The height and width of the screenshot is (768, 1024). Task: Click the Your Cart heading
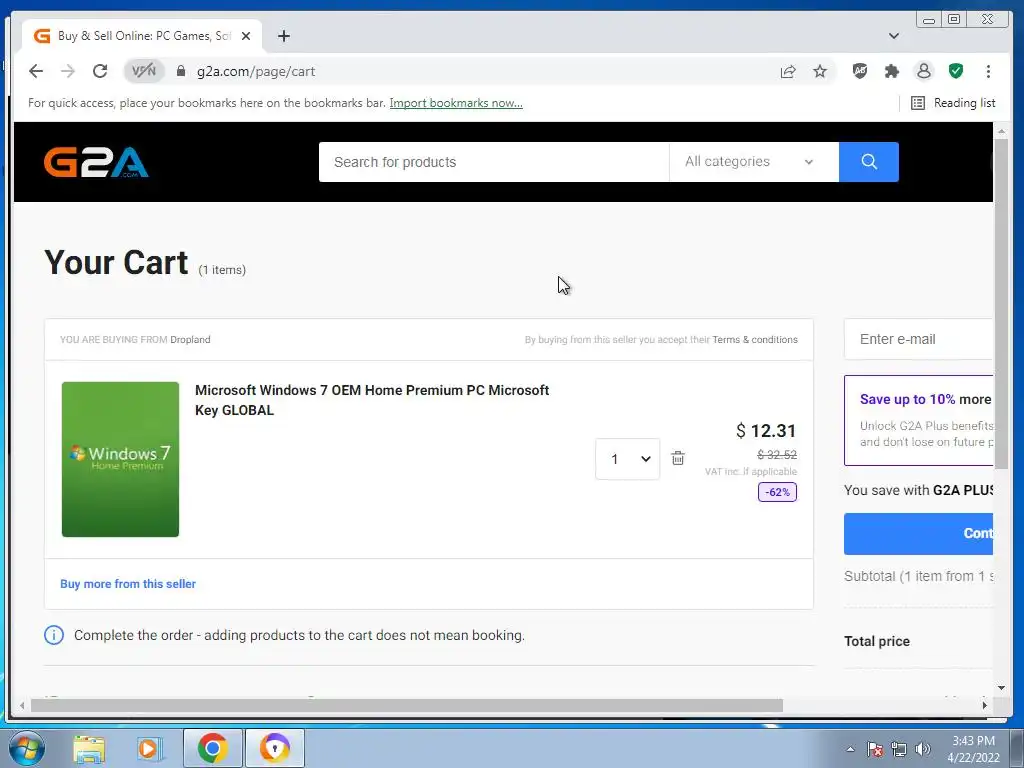[116, 263]
